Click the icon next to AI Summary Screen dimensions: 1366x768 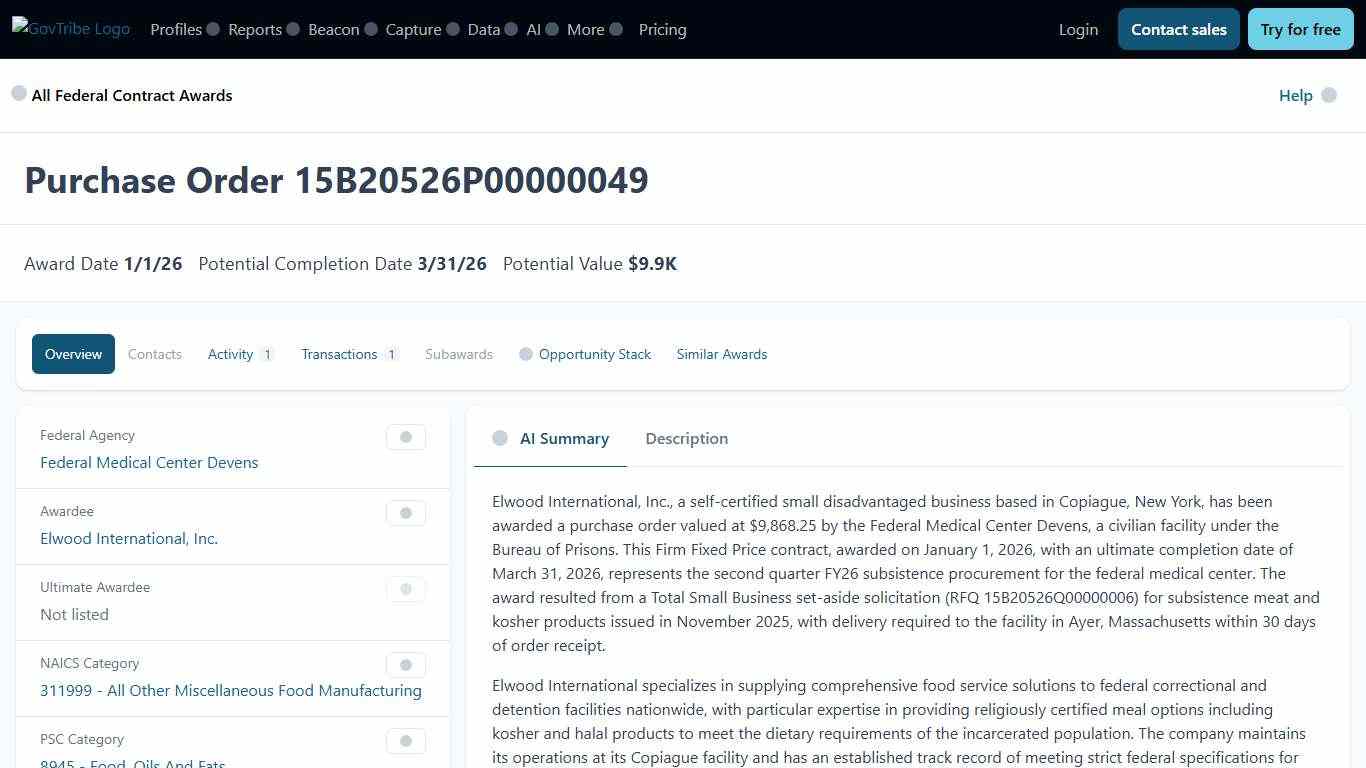tap(500, 438)
